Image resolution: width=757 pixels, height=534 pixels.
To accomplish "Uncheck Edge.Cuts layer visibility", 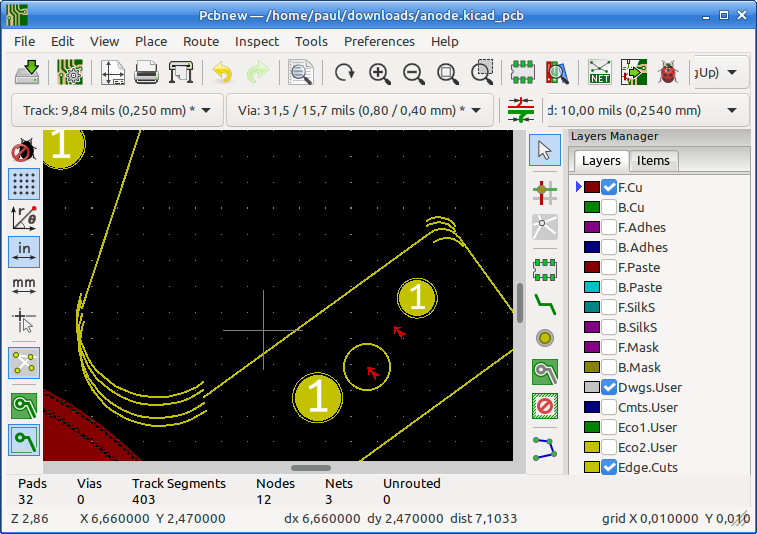I will point(609,467).
